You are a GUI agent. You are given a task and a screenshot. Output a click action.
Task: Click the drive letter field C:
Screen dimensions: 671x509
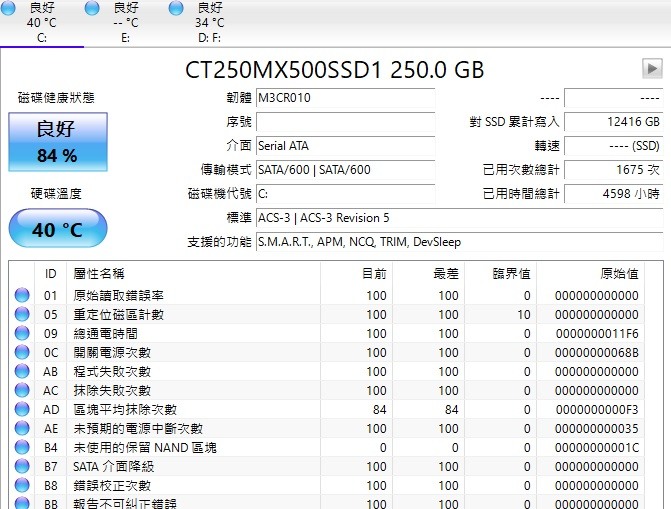click(345, 194)
